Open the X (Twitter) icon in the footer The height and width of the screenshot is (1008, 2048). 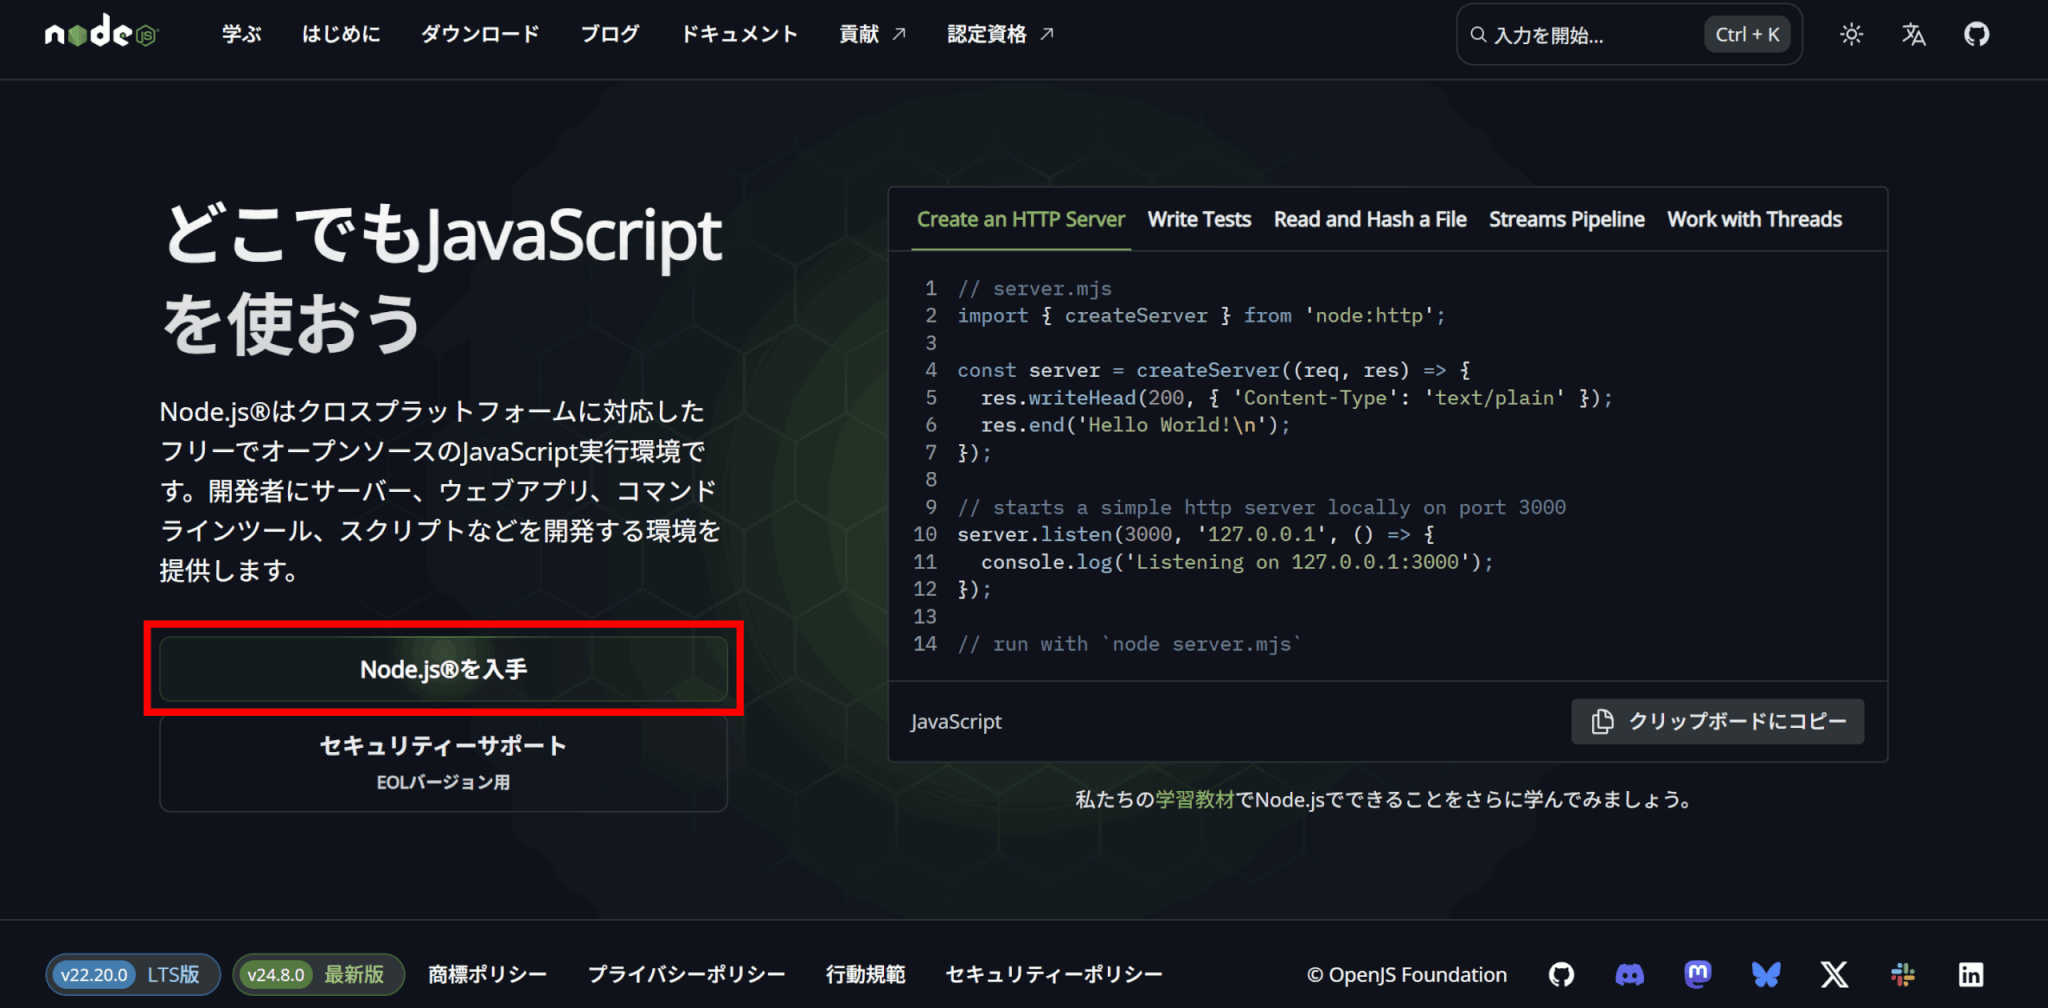coord(1834,974)
